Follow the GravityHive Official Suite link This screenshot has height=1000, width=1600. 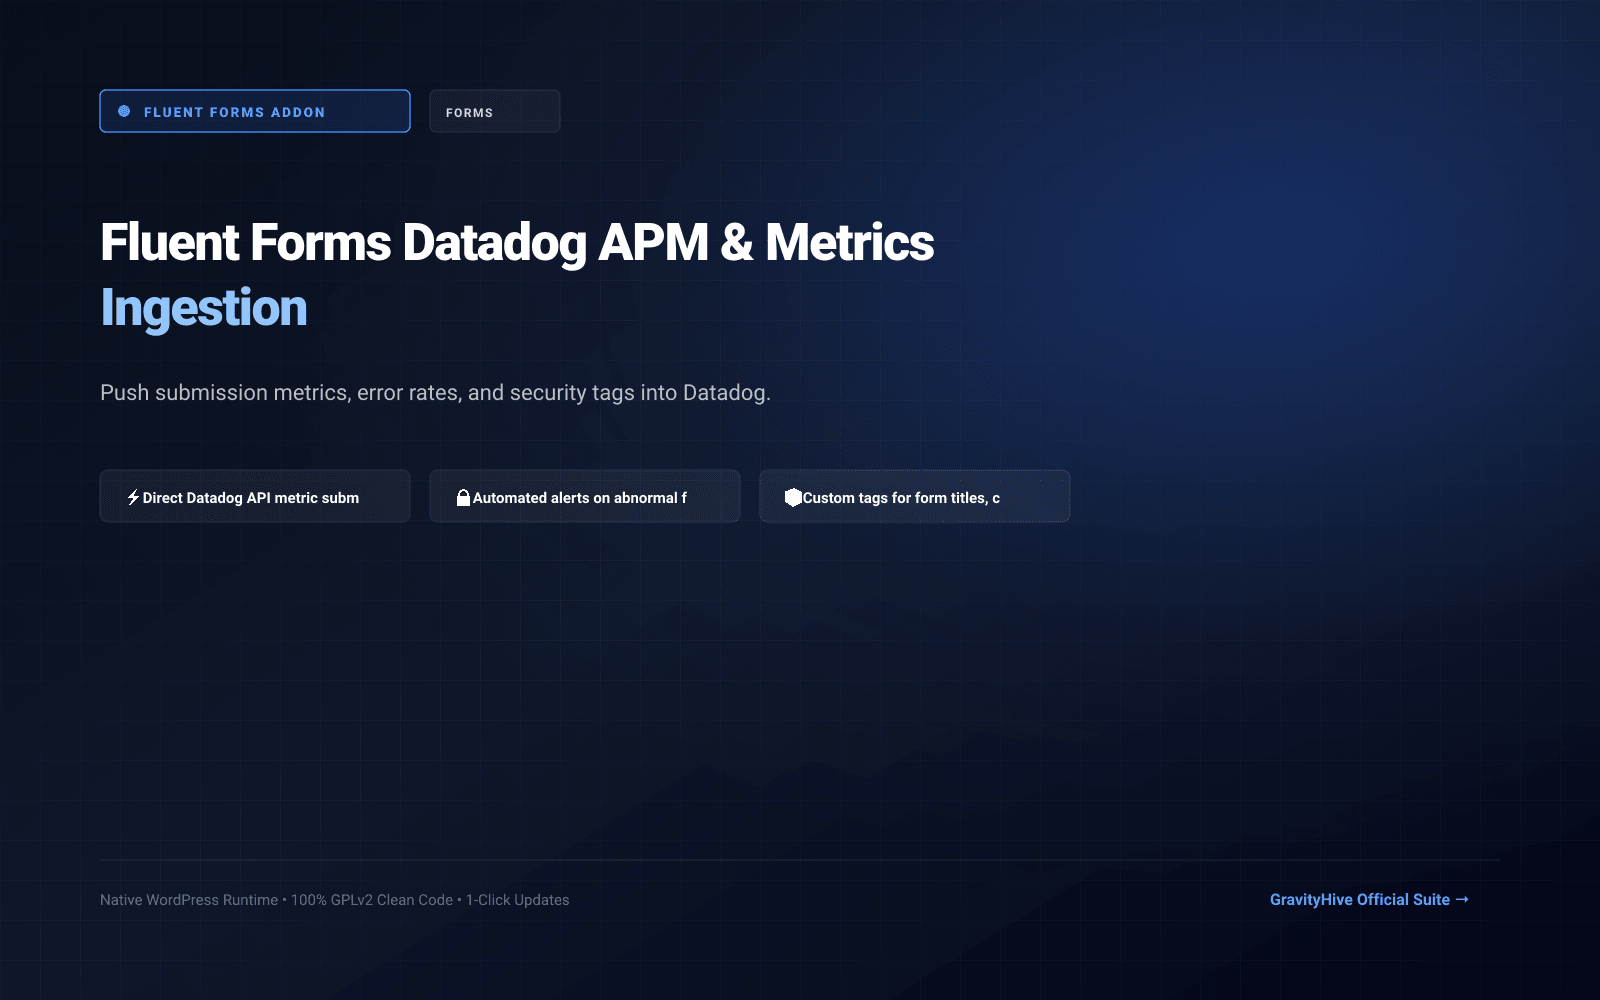[1369, 899]
